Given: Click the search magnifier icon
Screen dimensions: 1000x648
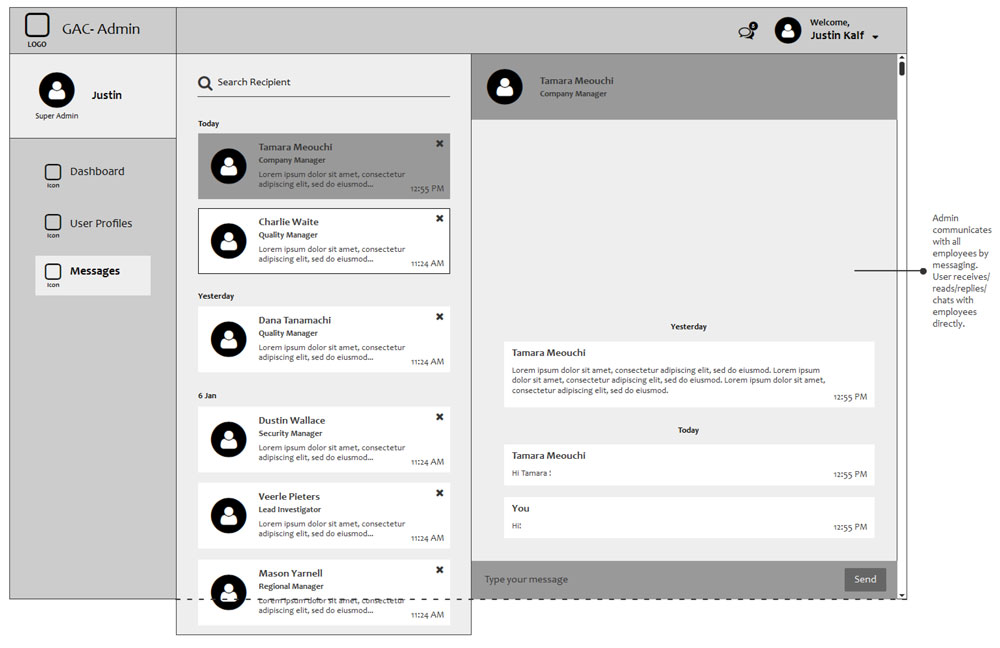Looking at the screenshot, I should pyautogui.click(x=205, y=83).
